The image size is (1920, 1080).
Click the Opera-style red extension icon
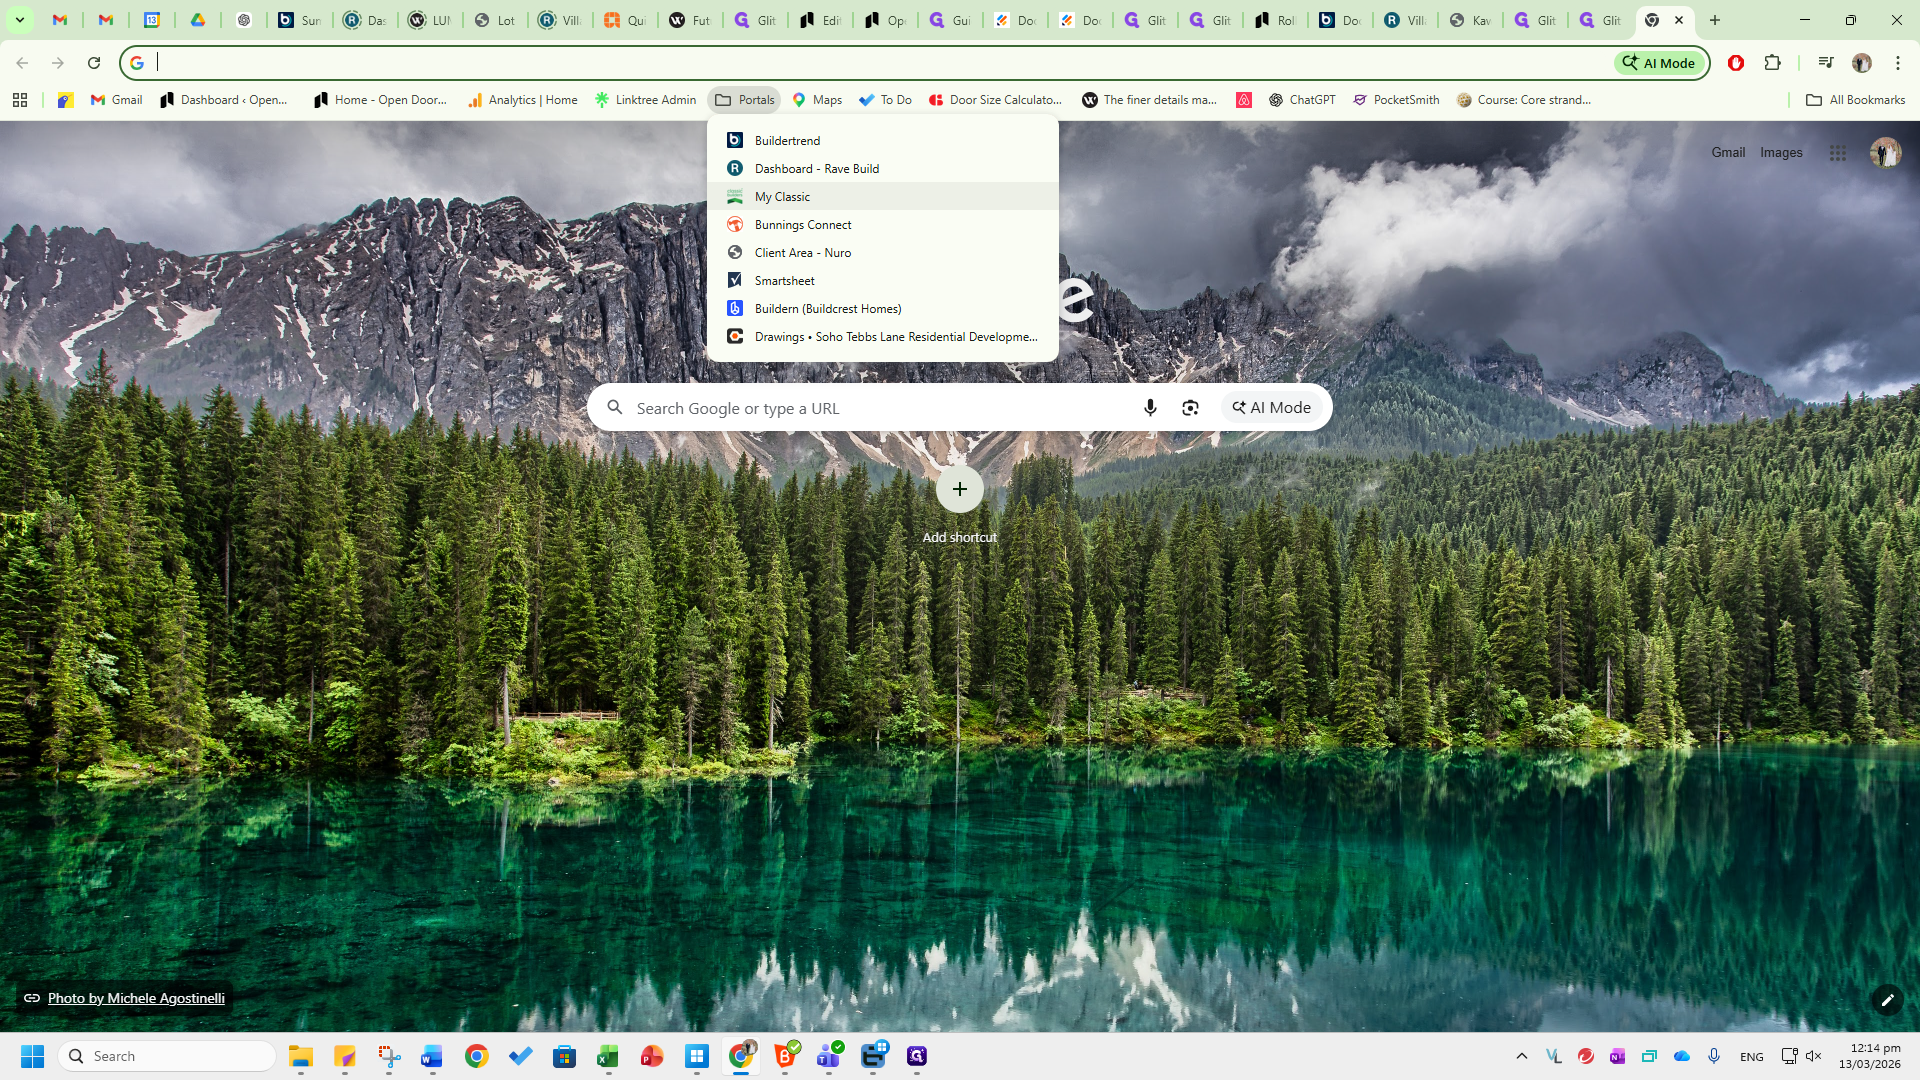pos(1736,63)
